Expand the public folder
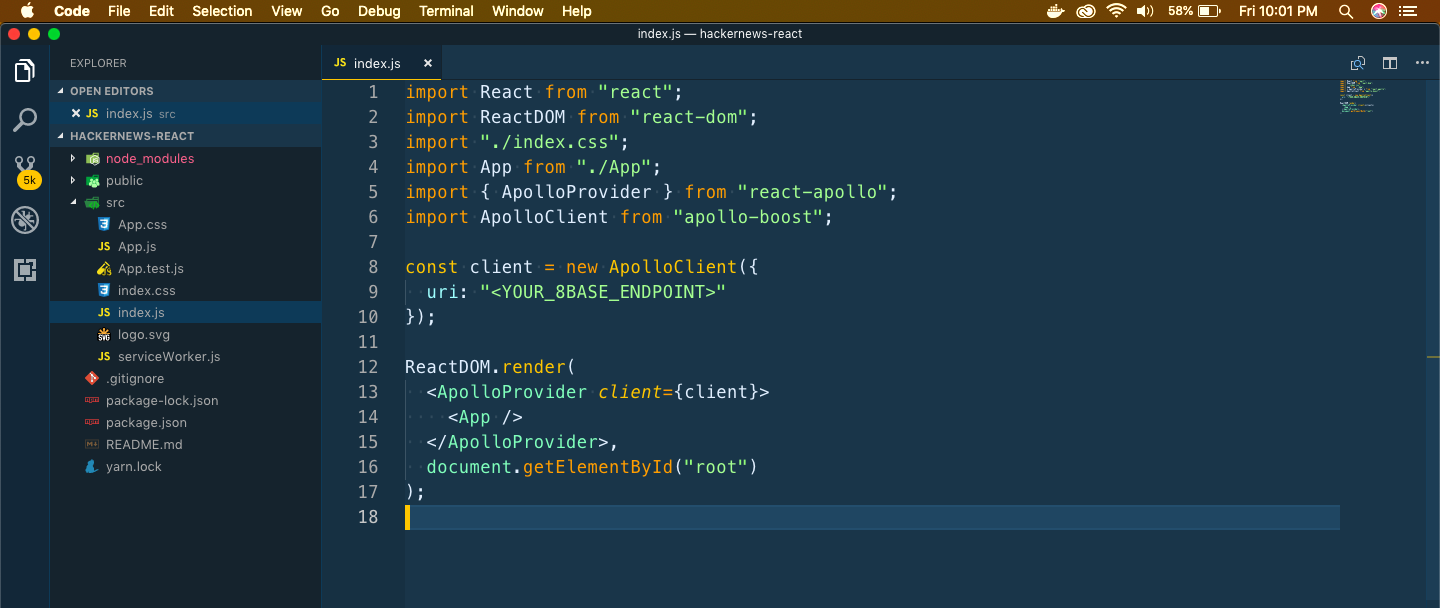 point(73,181)
